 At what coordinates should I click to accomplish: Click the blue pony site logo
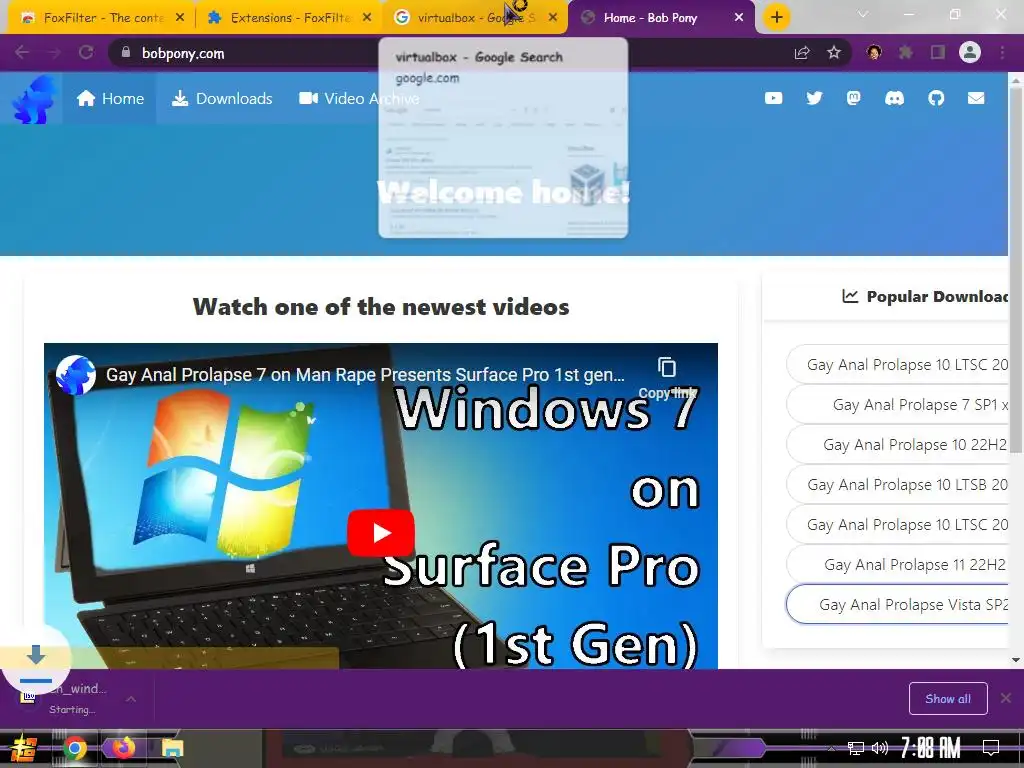pos(33,99)
